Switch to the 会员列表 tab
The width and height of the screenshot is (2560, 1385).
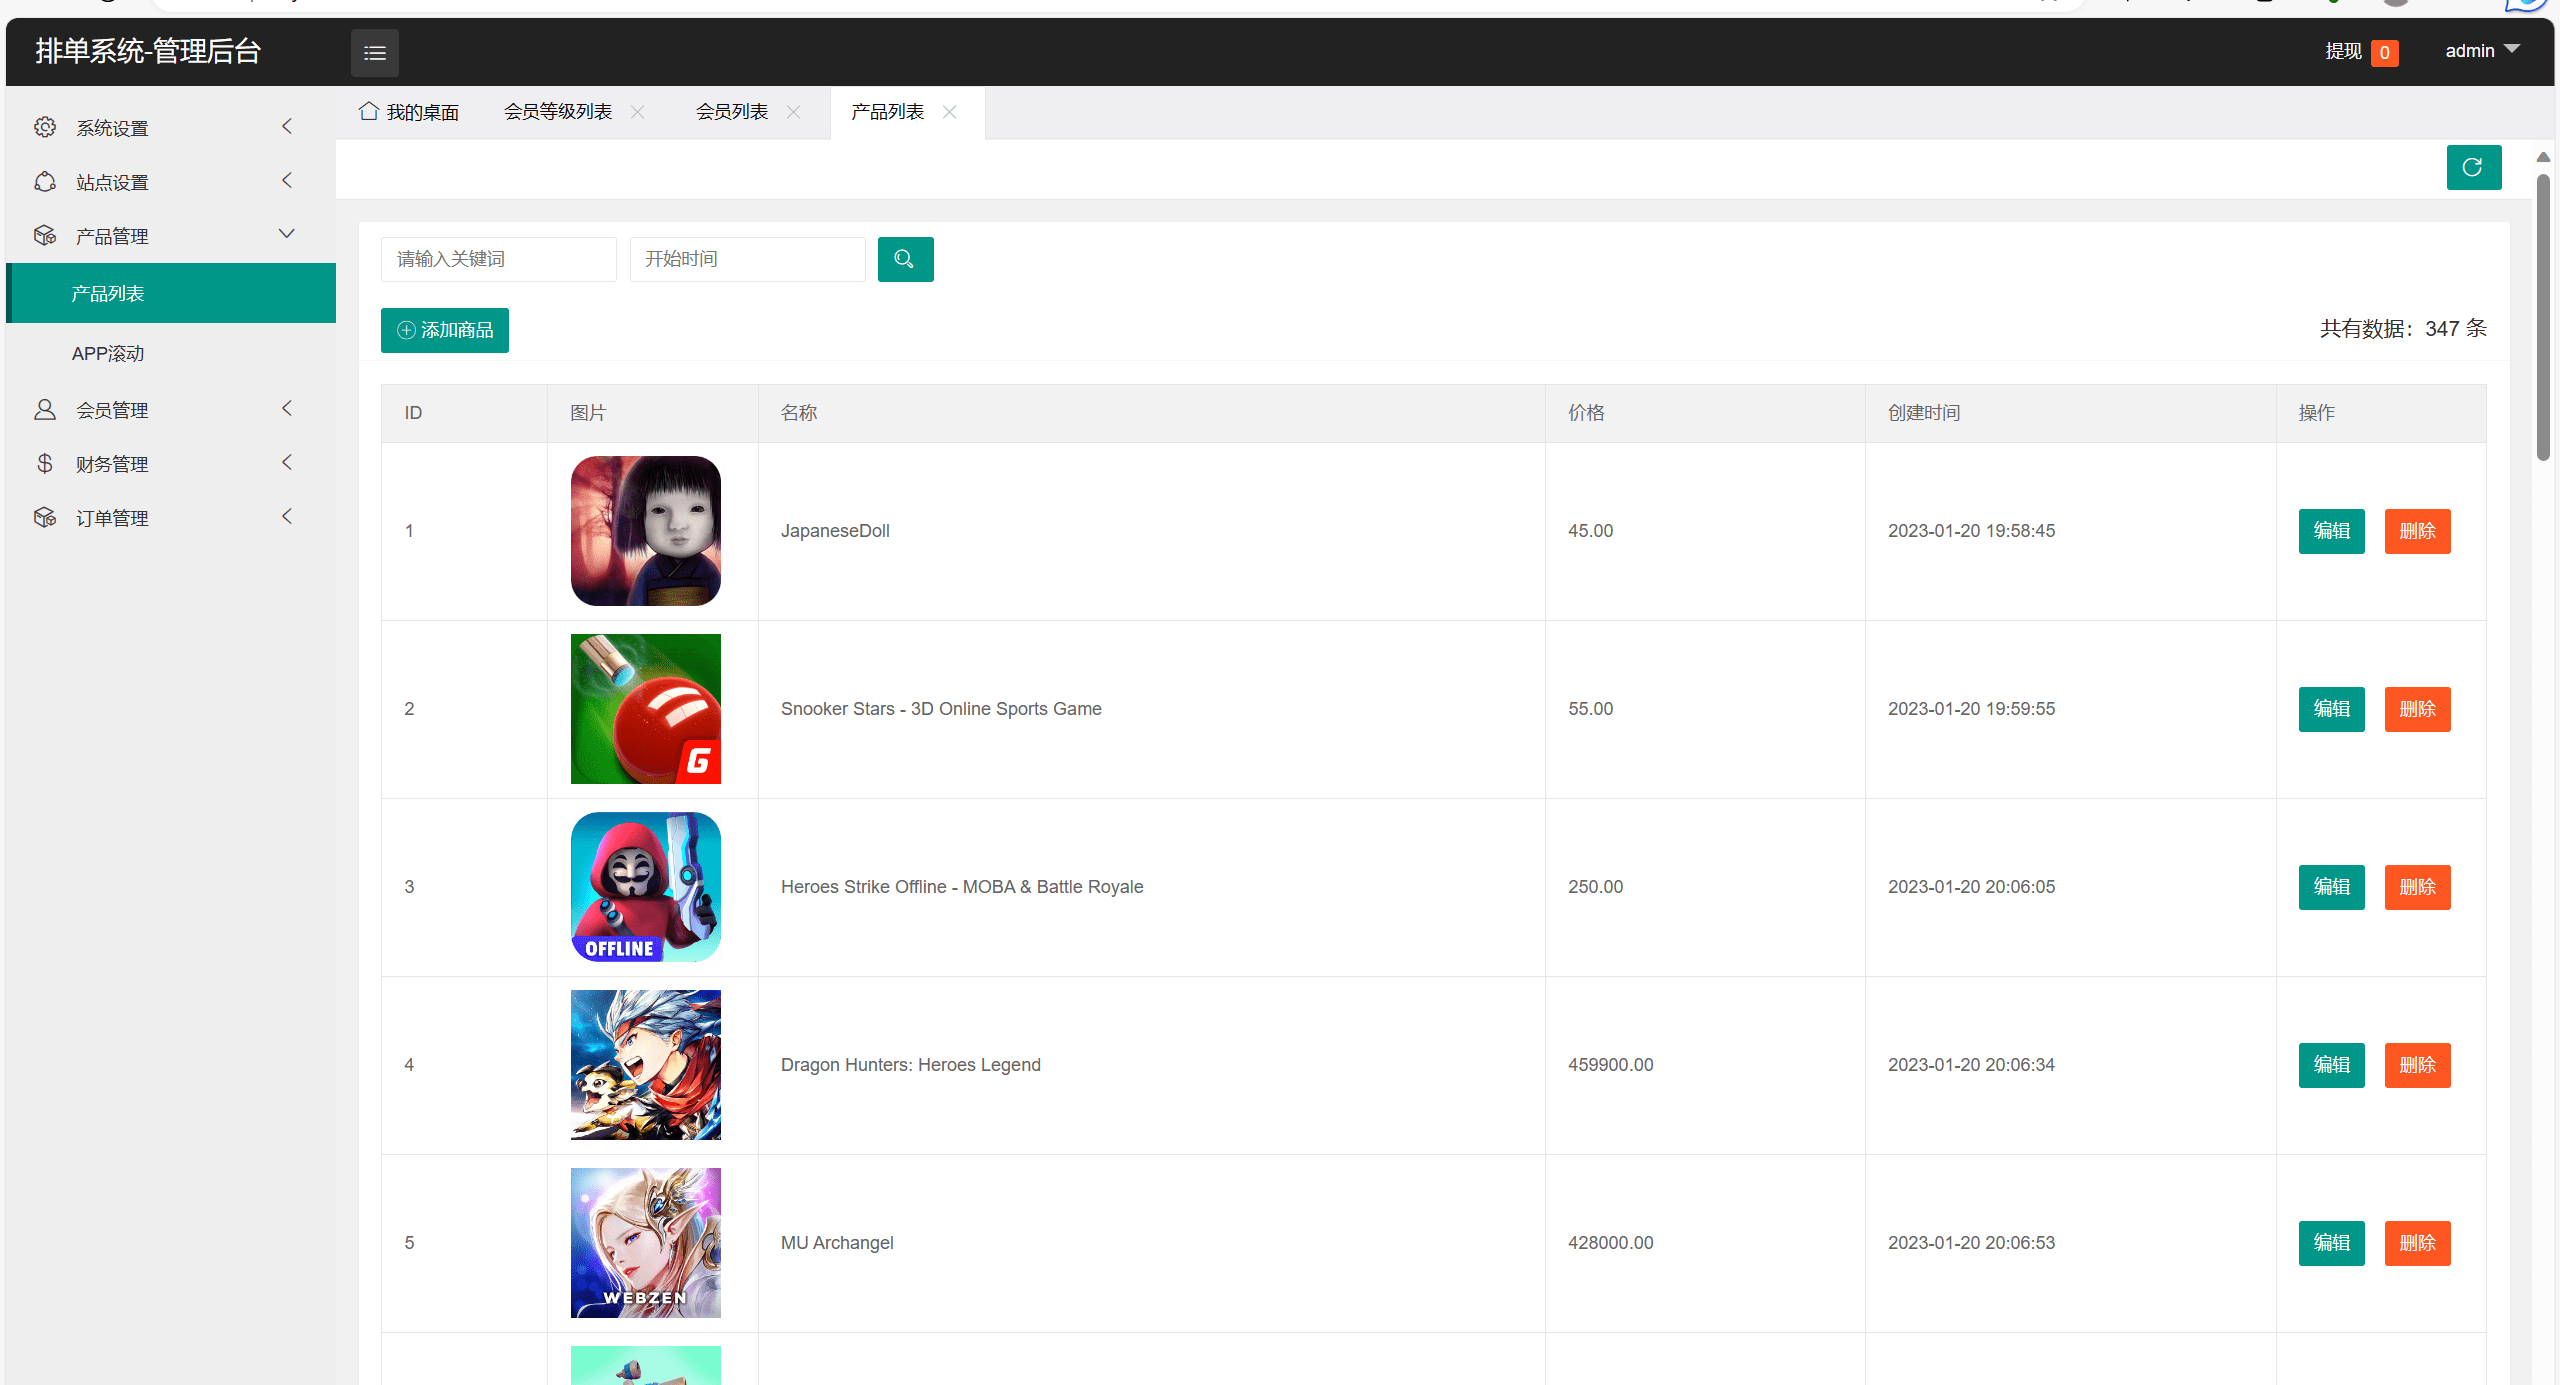(x=732, y=112)
